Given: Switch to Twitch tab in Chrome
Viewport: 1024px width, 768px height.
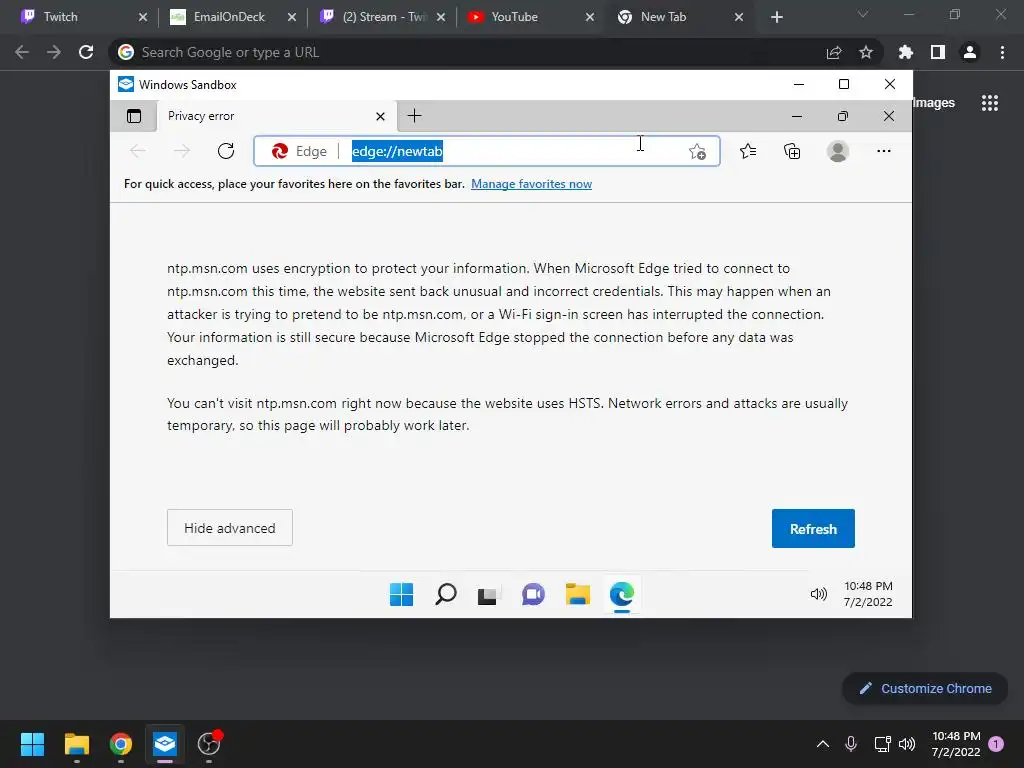Looking at the screenshot, I should click(84, 17).
